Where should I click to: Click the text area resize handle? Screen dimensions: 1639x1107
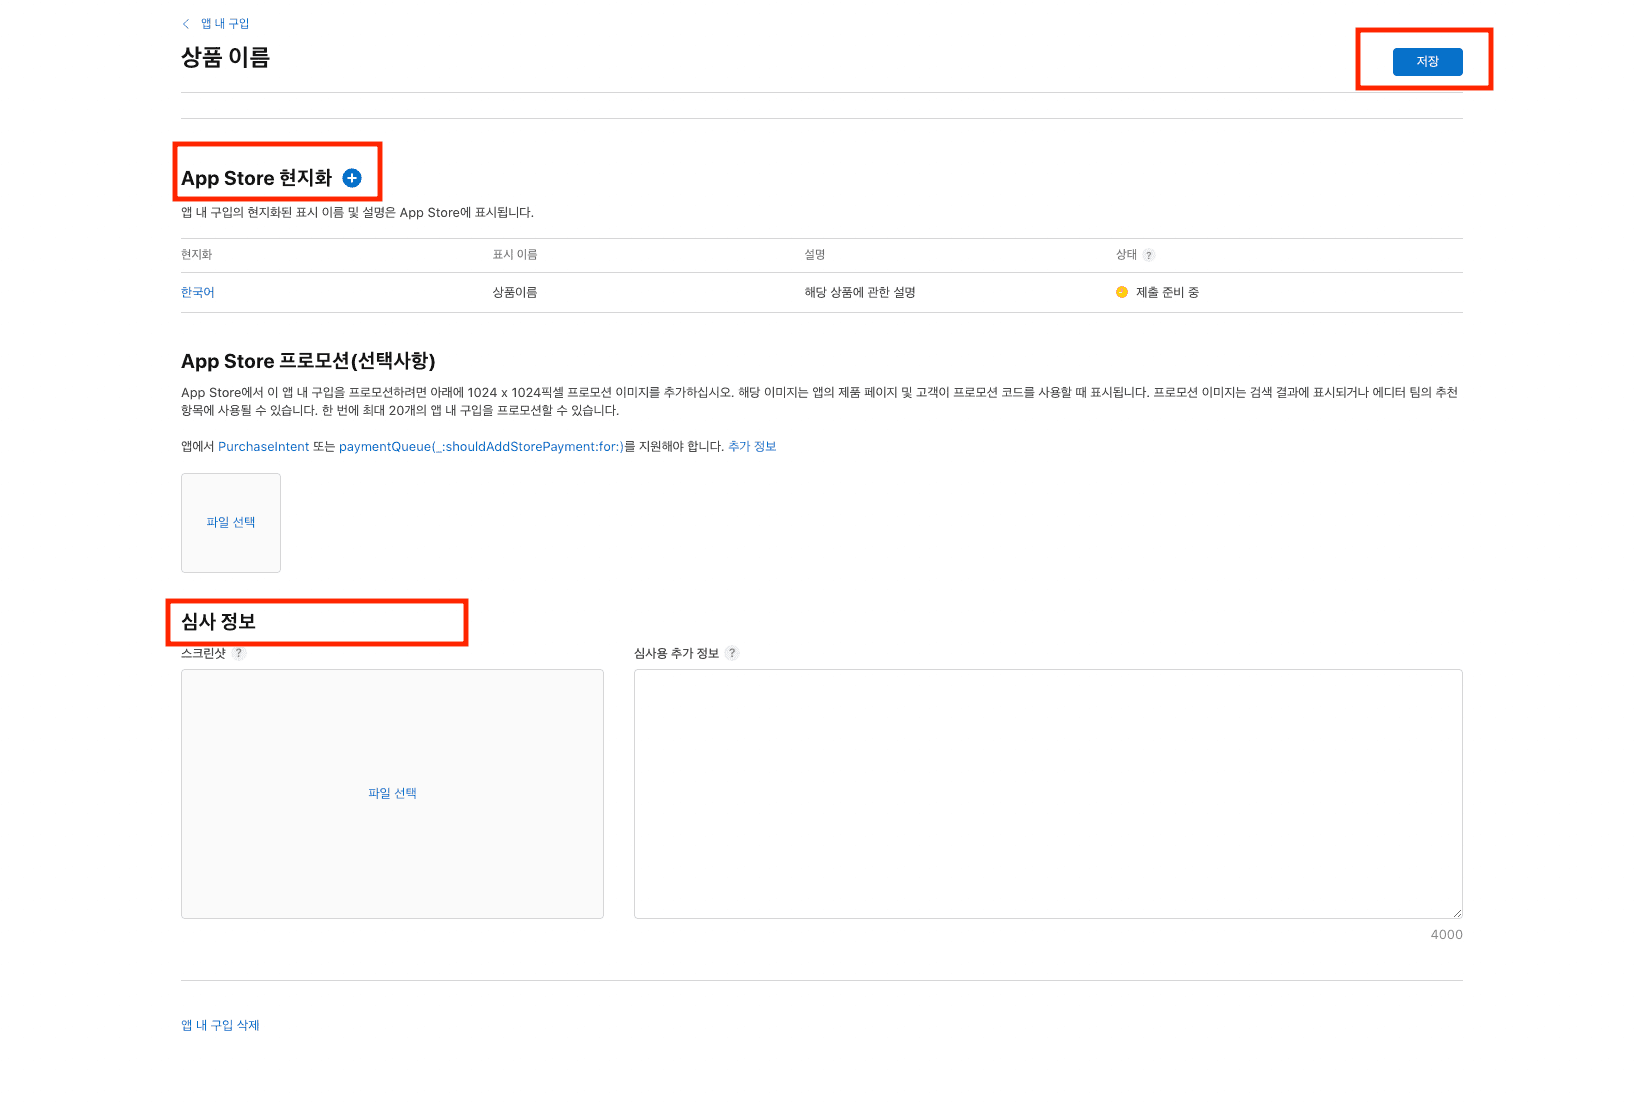pyautogui.click(x=1456, y=912)
